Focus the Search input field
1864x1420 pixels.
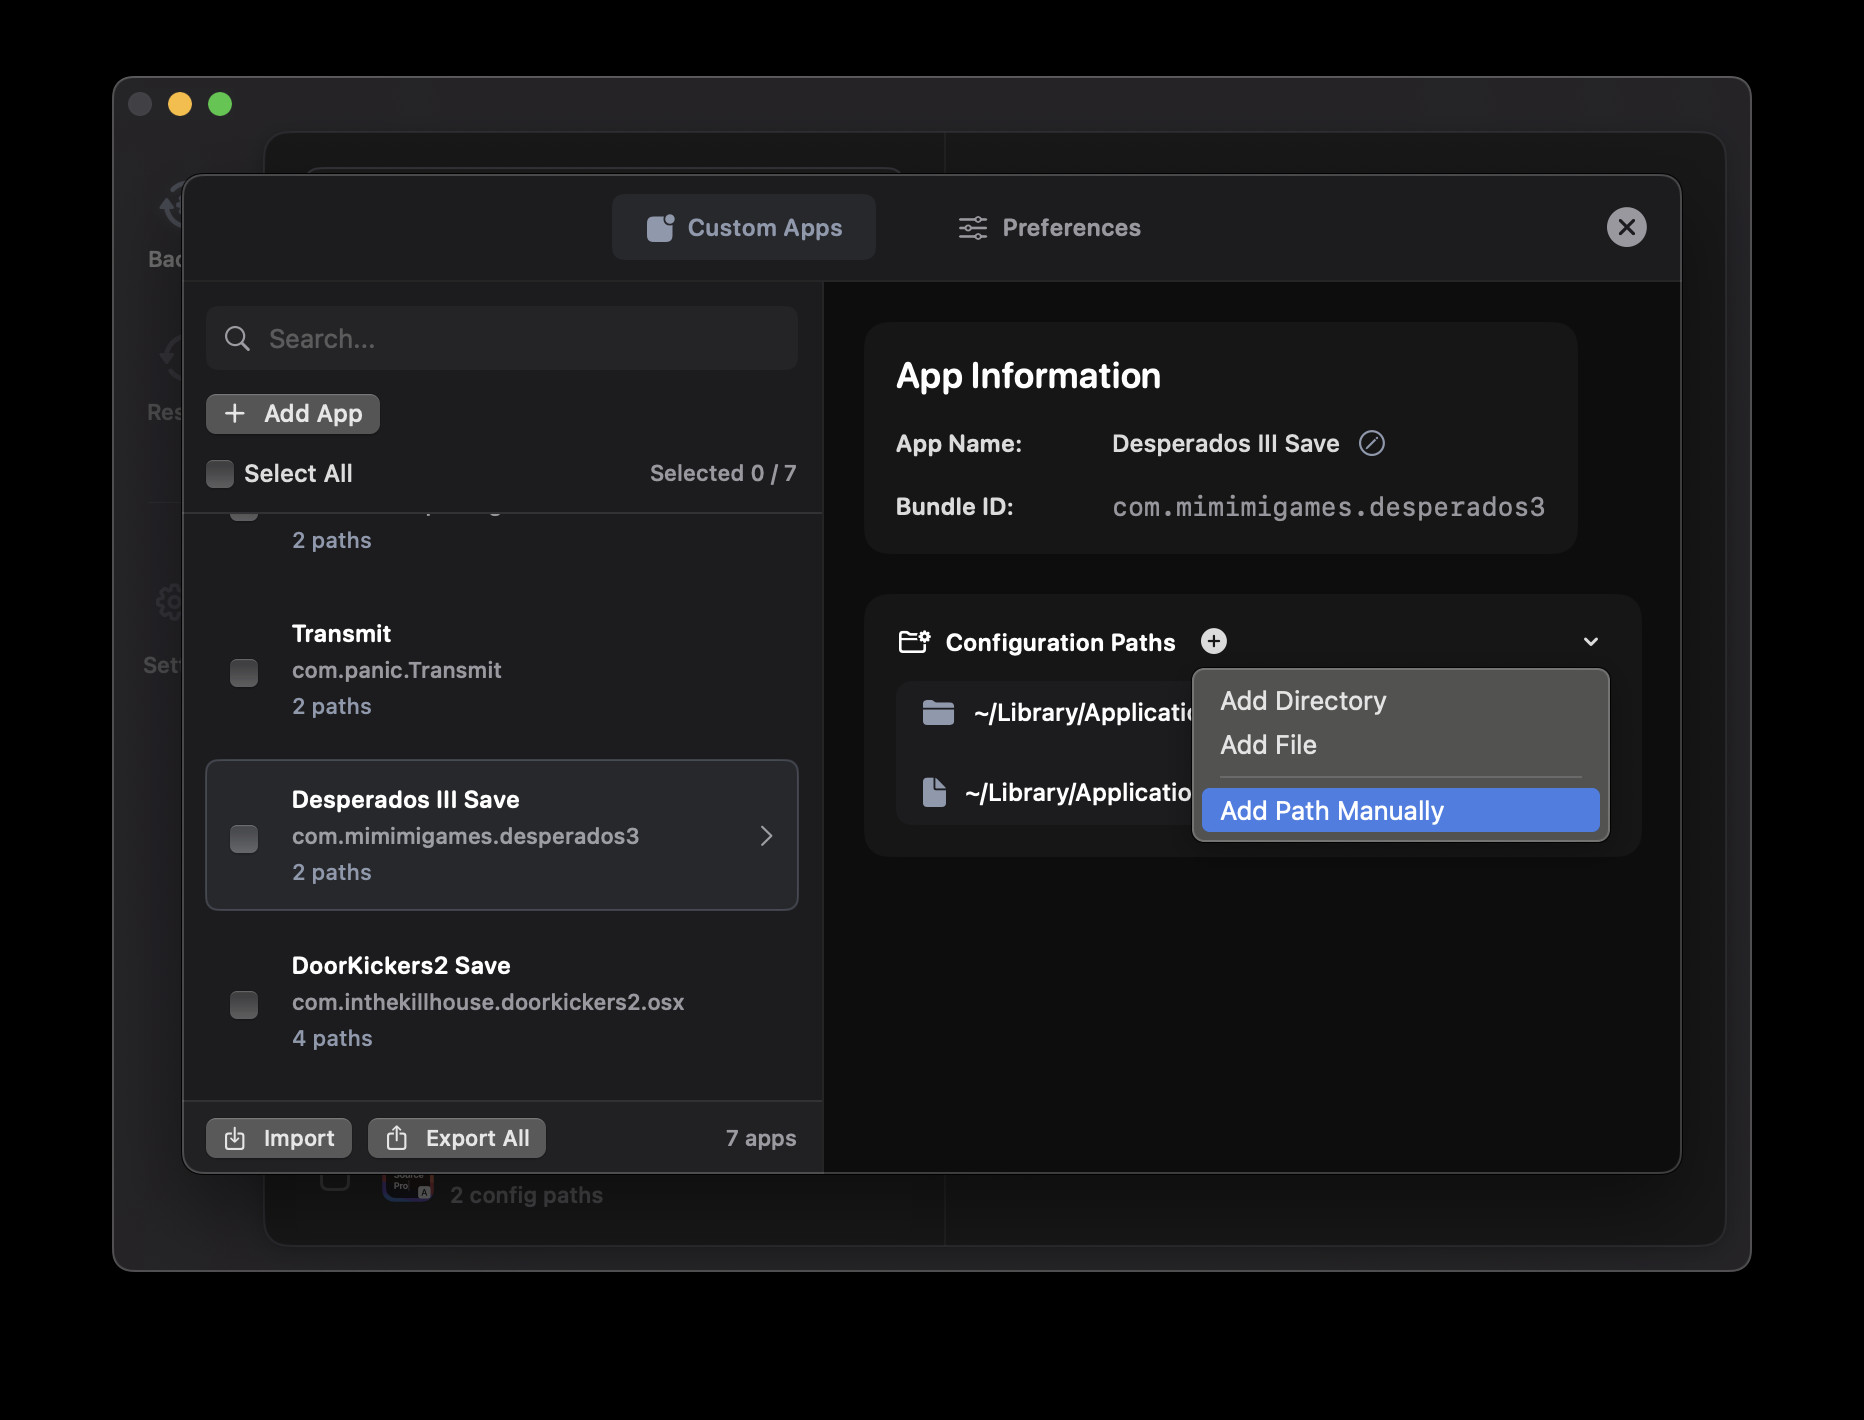(x=520, y=339)
